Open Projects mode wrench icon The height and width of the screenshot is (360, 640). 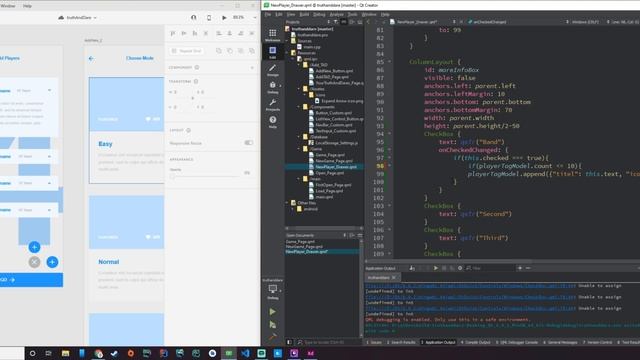(x=272, y=104)
